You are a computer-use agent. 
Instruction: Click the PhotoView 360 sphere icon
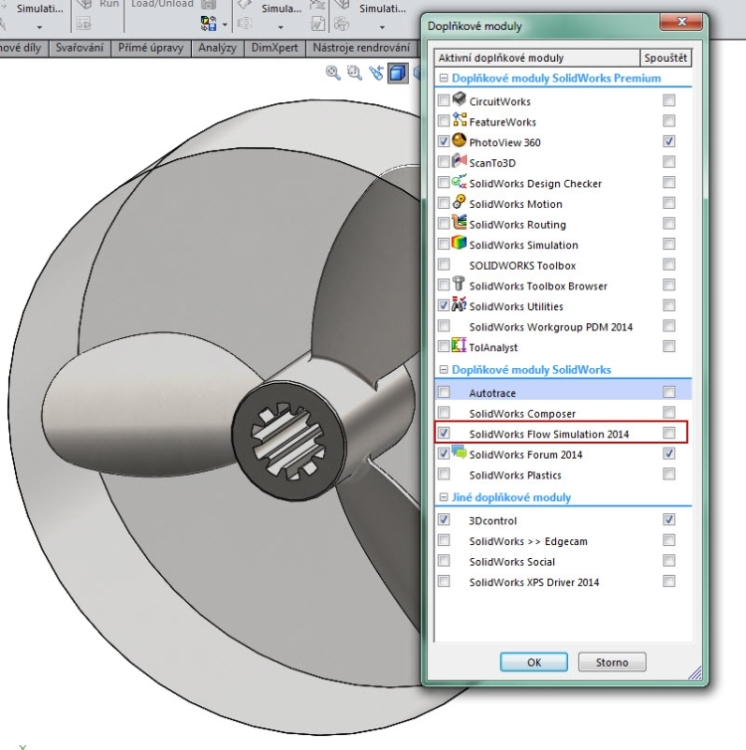(459, 140)
